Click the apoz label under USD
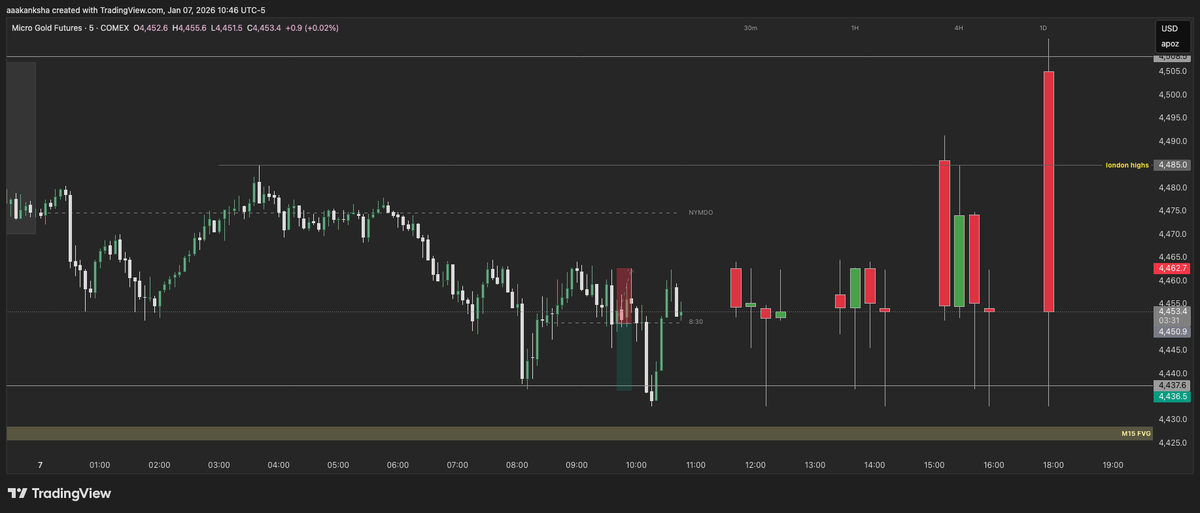Screen dimensions: 1200x513 click(1169, 44)
